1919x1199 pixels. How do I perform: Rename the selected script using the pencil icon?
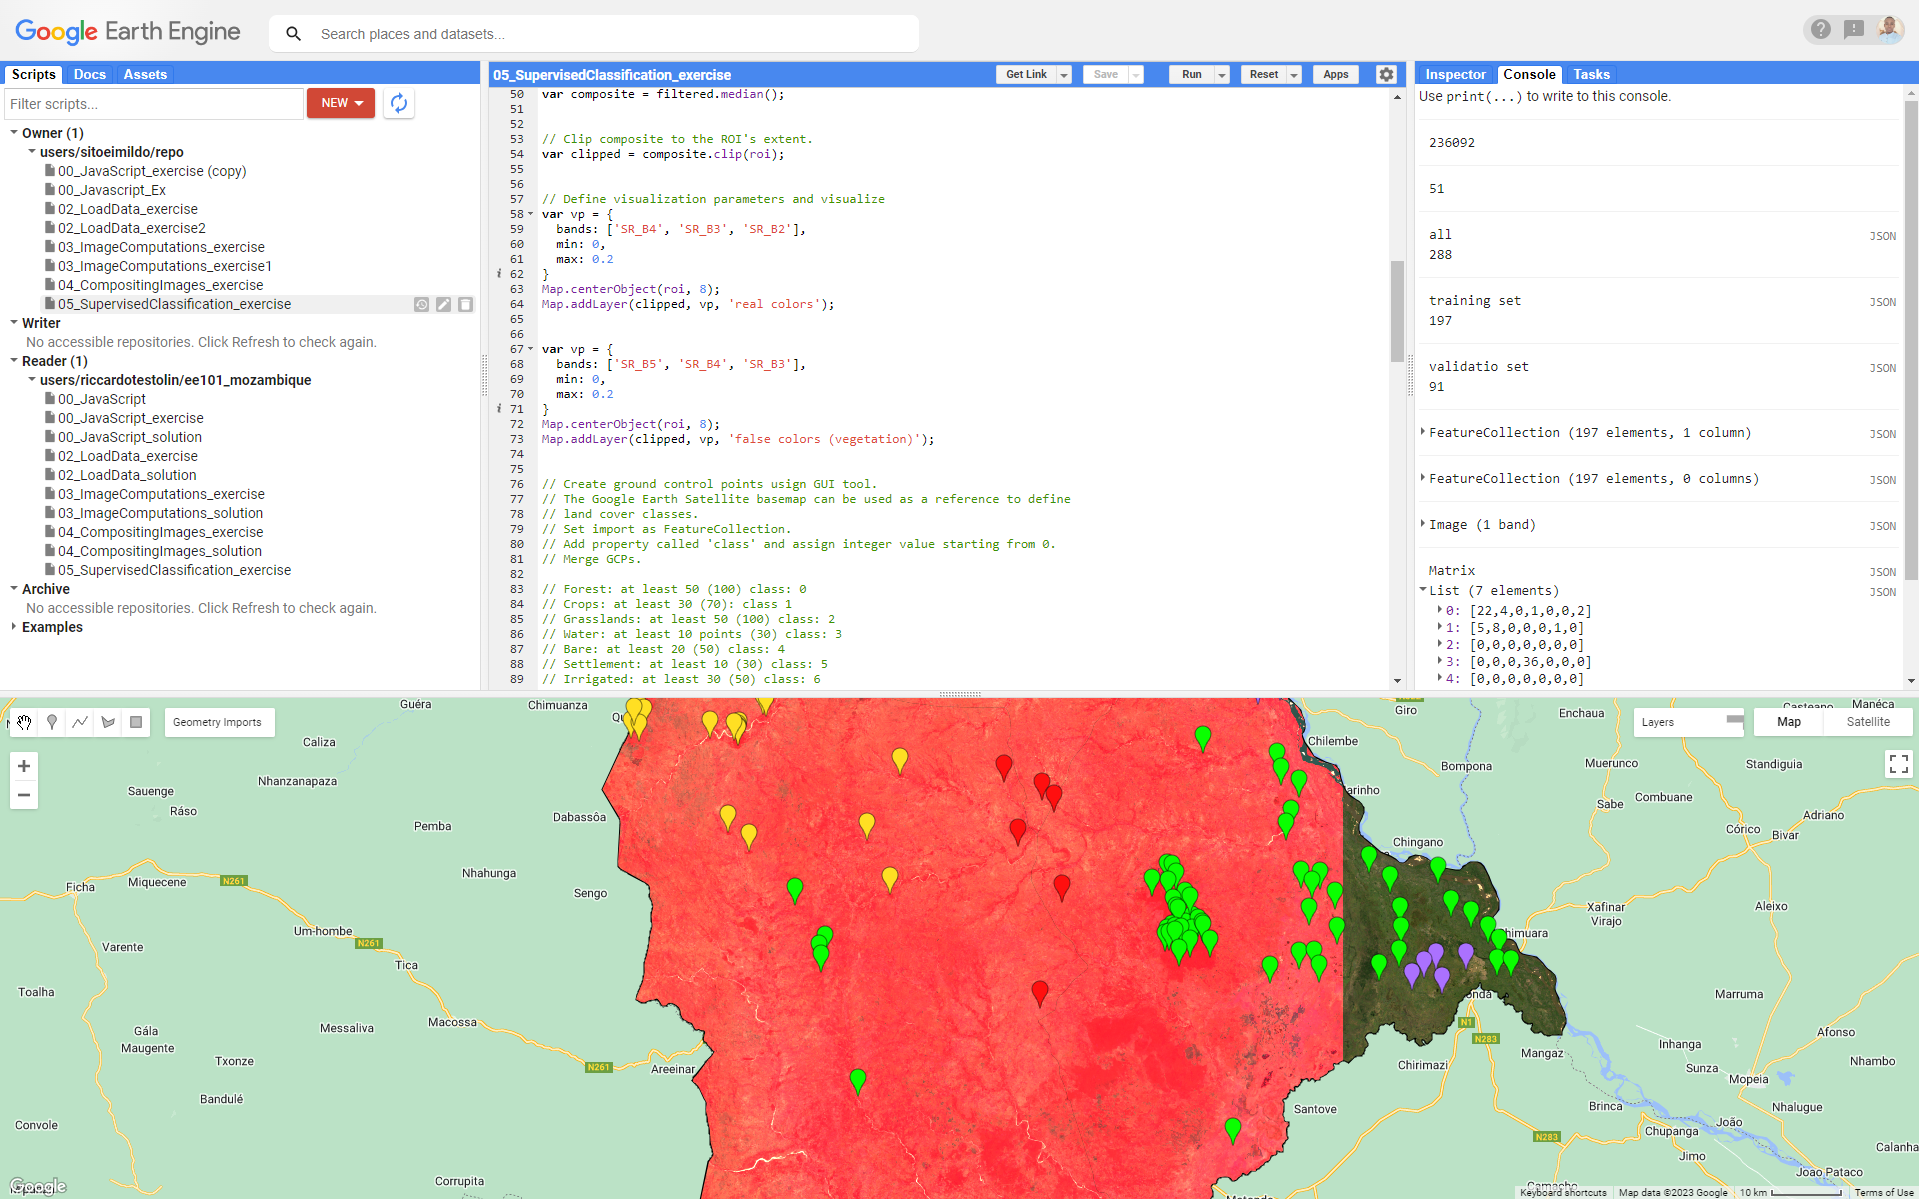pyautogui.click(x=443, y=304)
